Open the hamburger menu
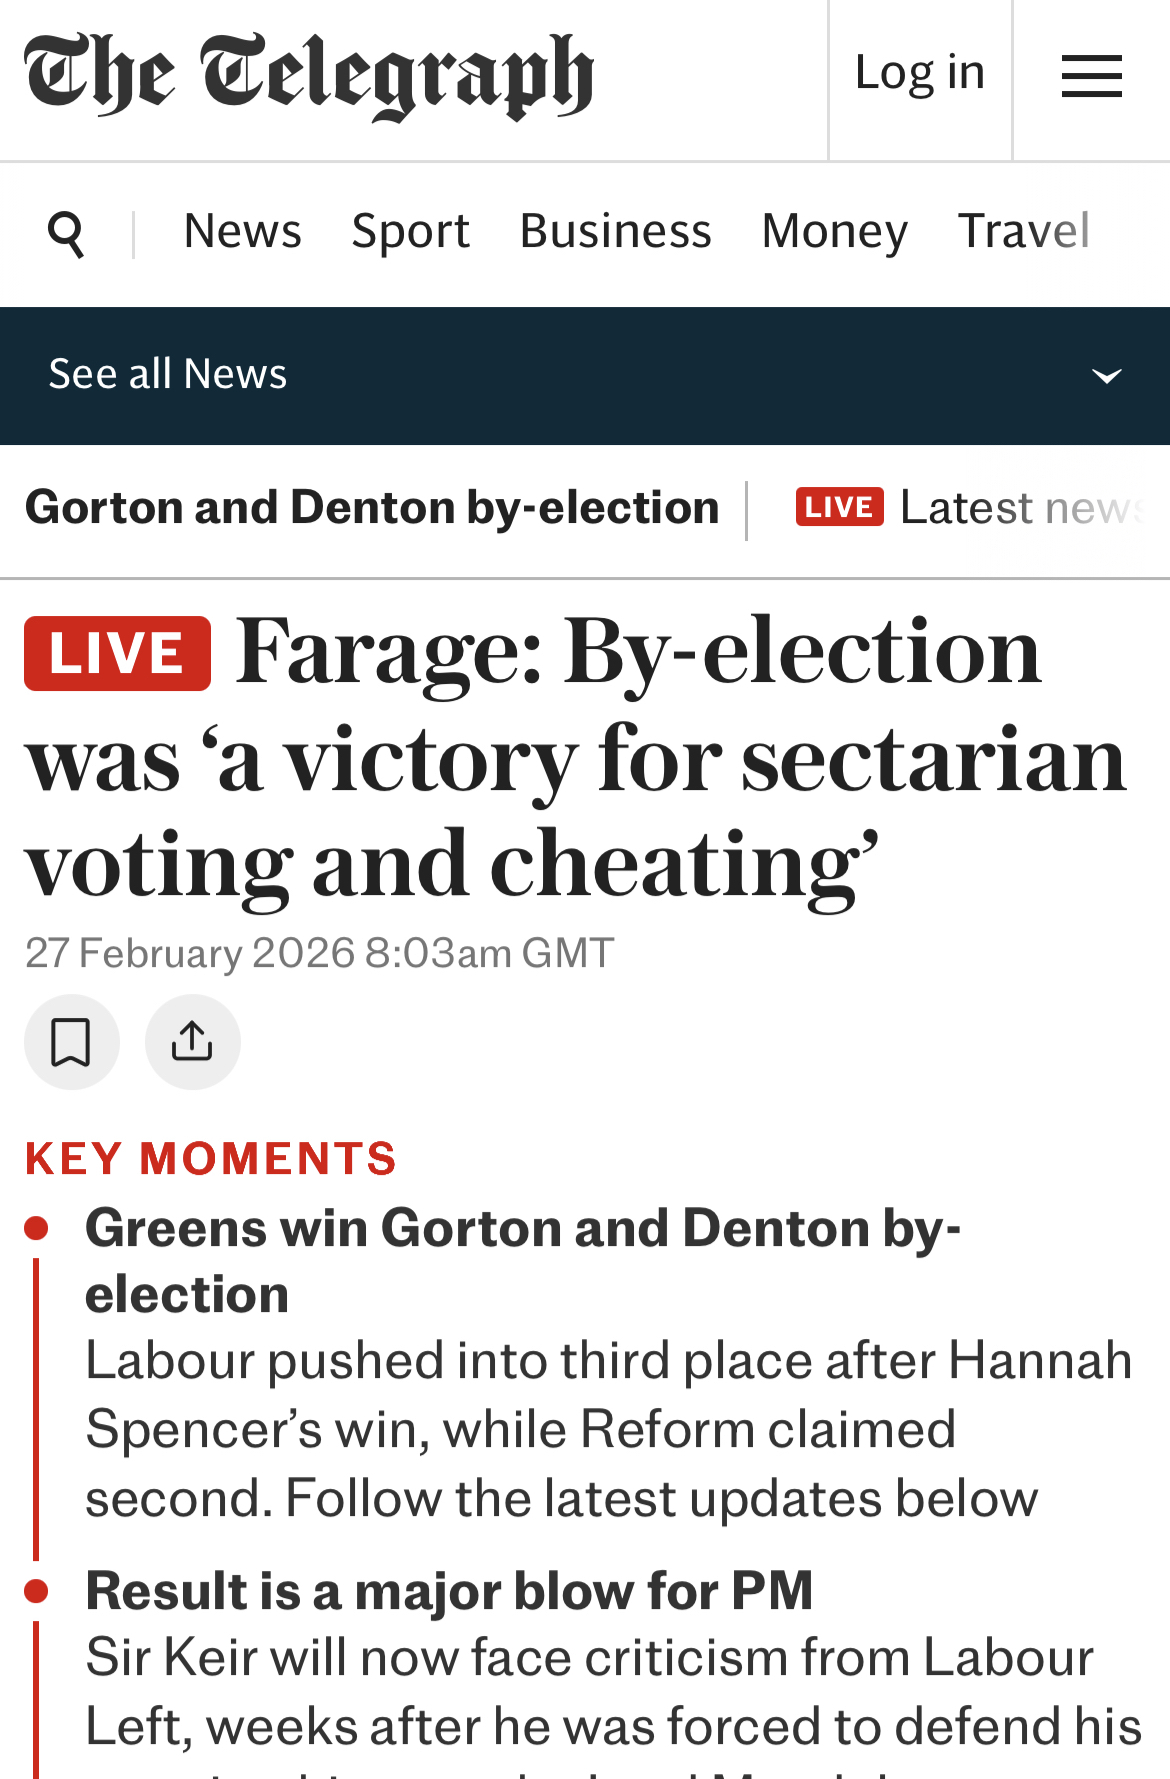Screen dimensions: 1170x1779 1091,77
